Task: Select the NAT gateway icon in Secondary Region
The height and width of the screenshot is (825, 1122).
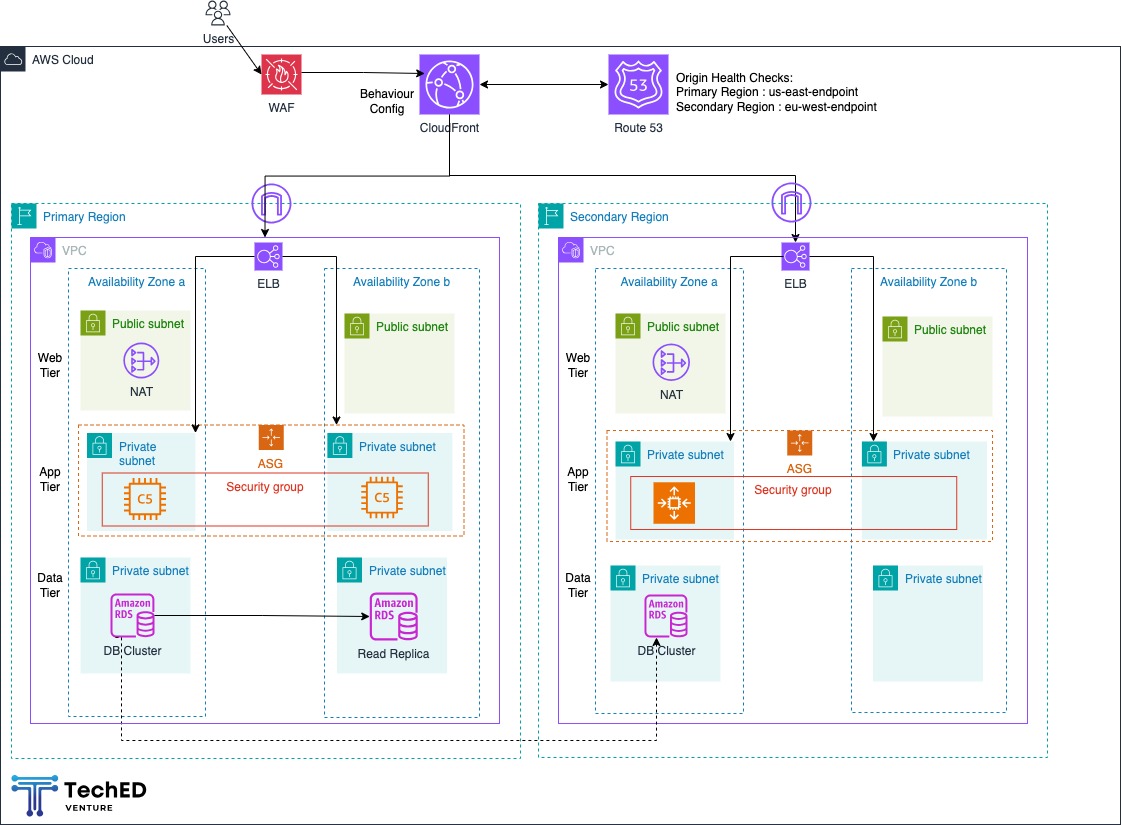Action: 671,363
